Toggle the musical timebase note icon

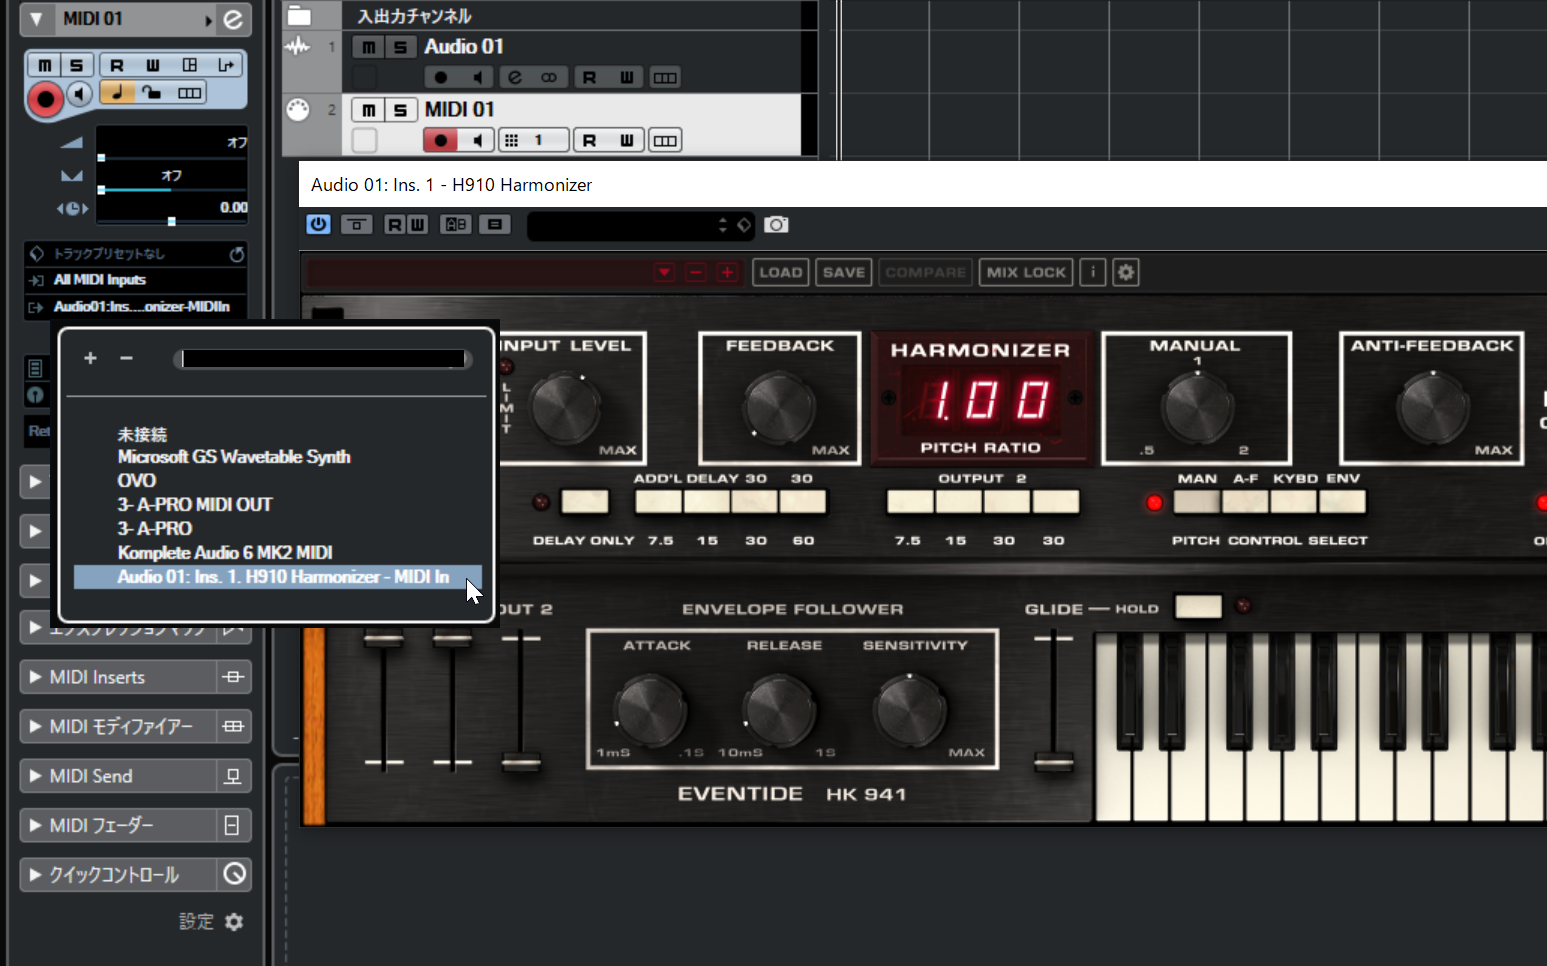point(117,93)
